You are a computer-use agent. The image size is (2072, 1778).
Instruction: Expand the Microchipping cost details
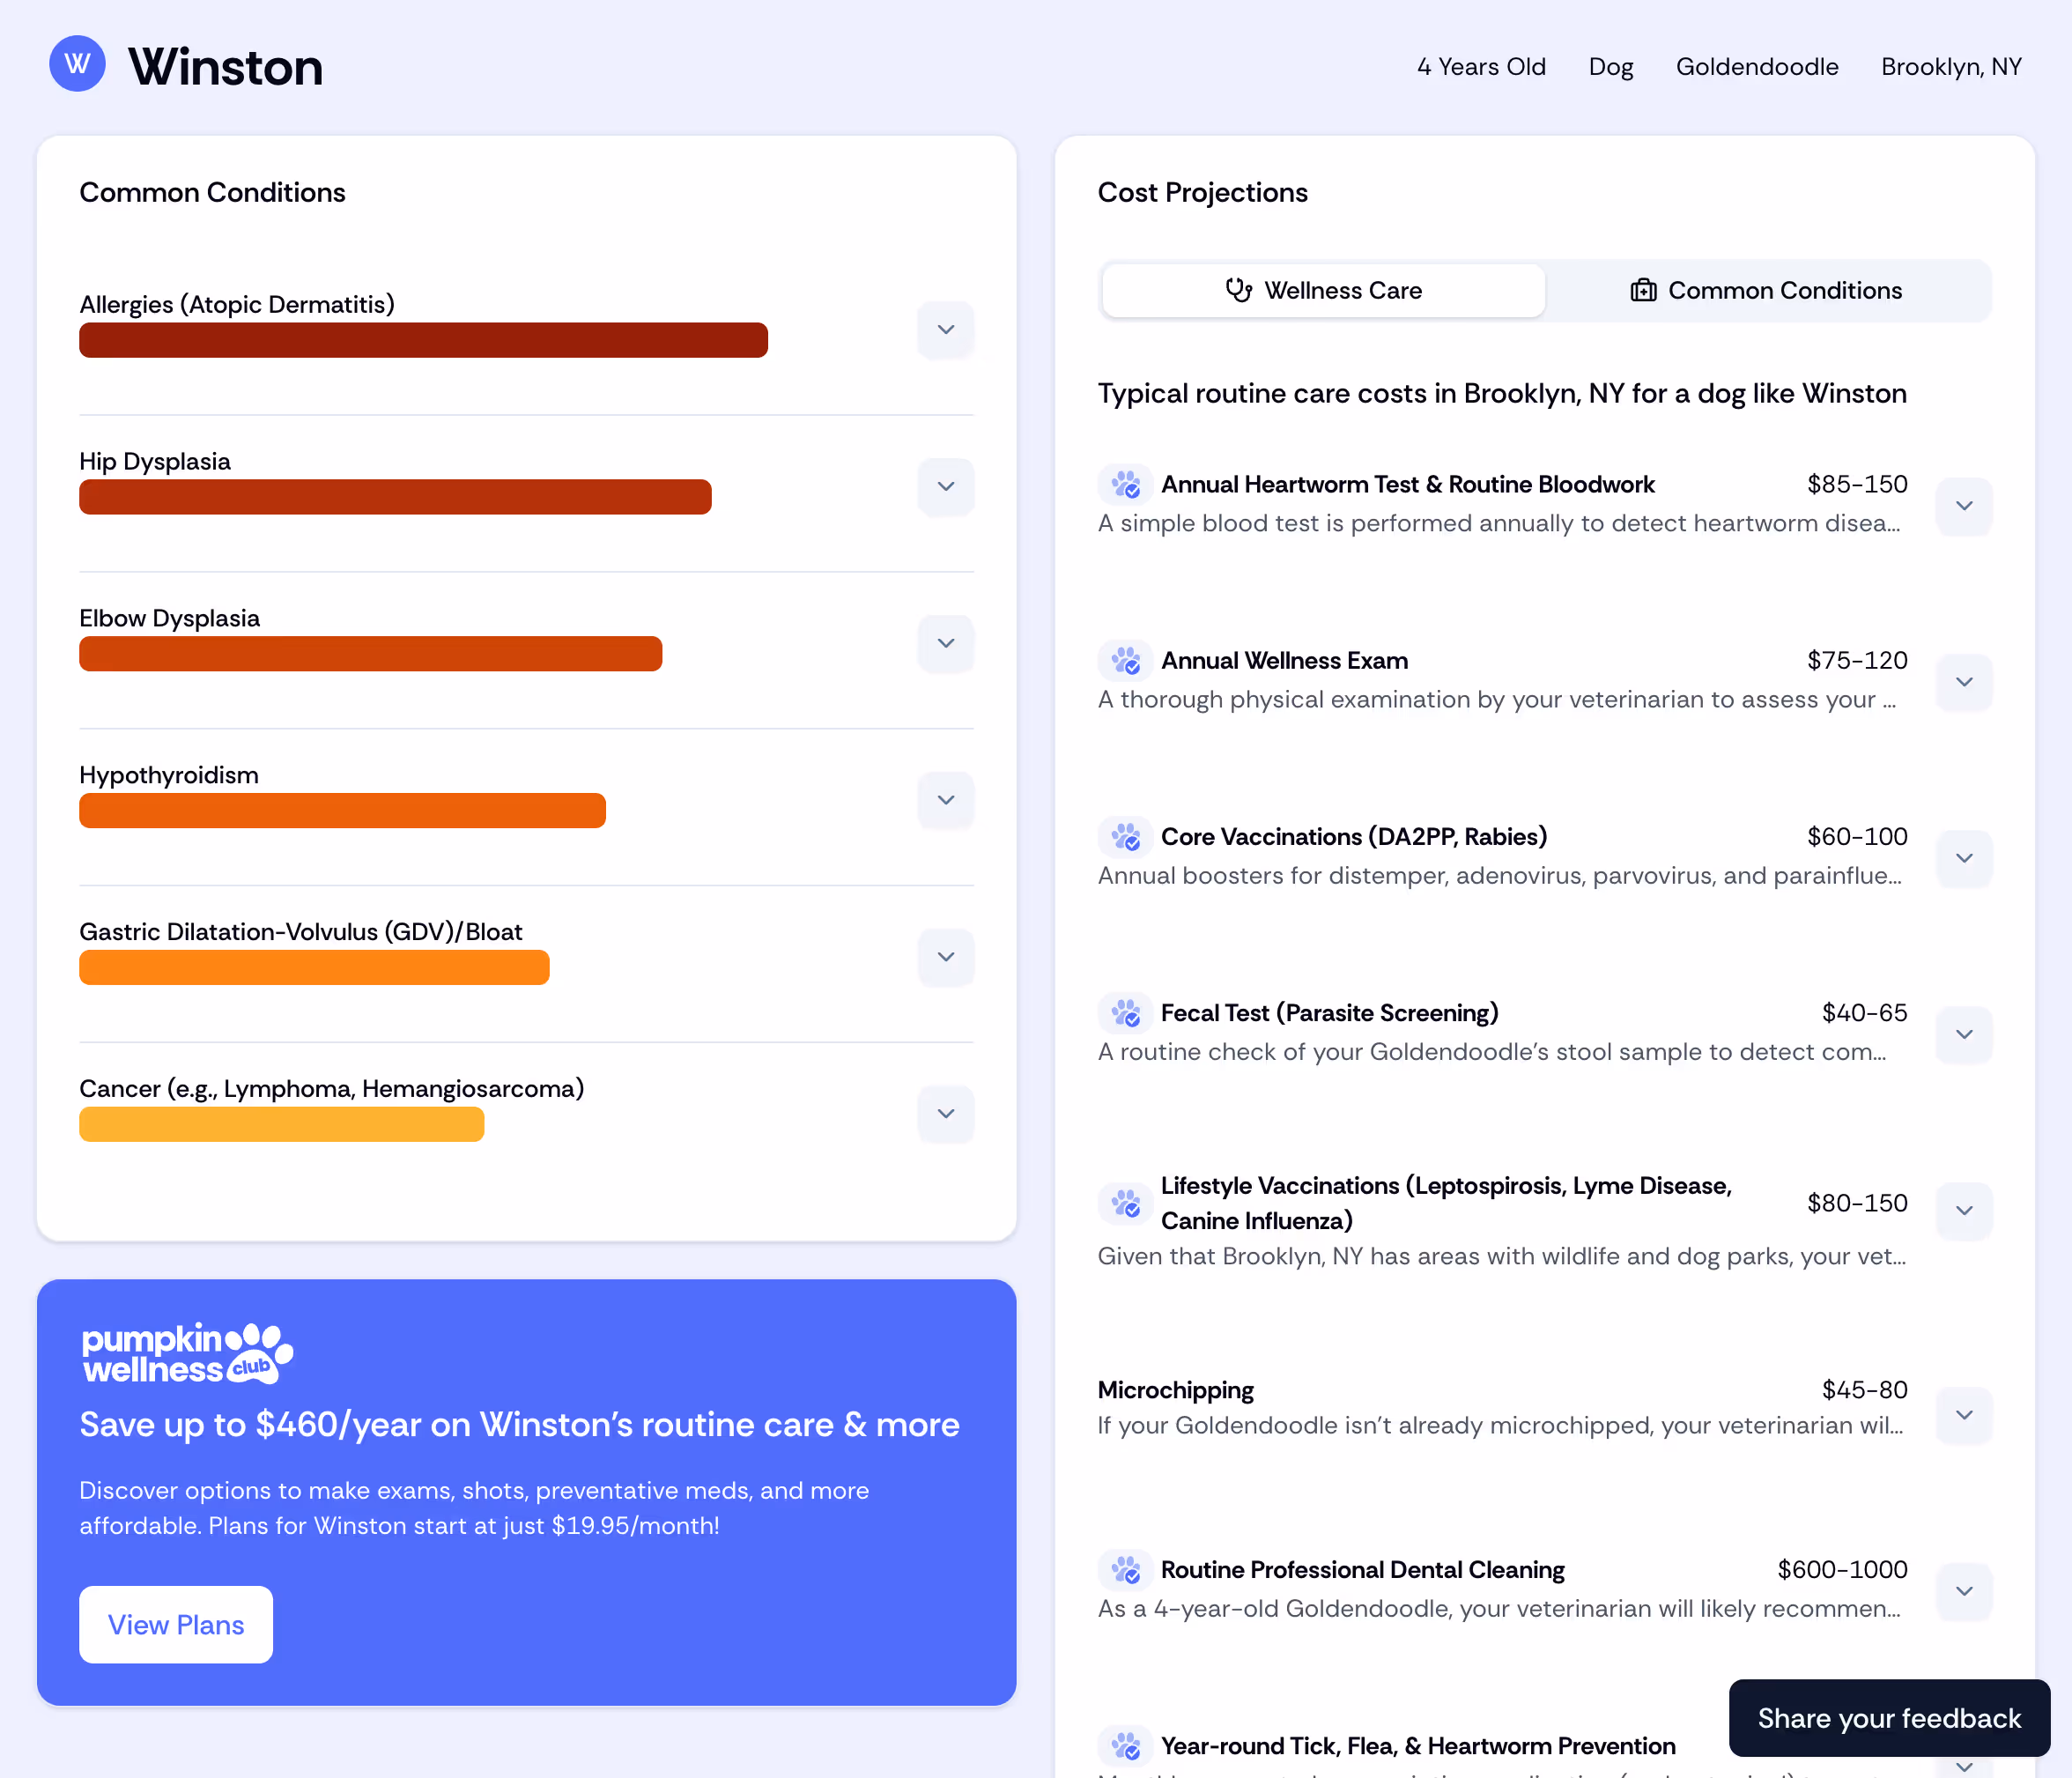[1963, 1414]
